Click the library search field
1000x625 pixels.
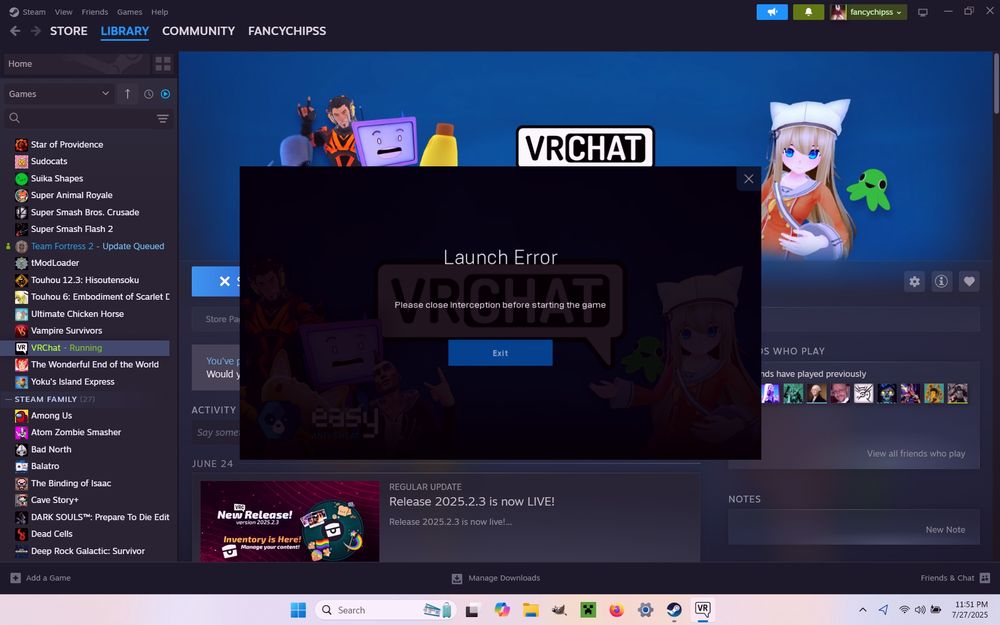pyautogui.click(x=78, y=118)
